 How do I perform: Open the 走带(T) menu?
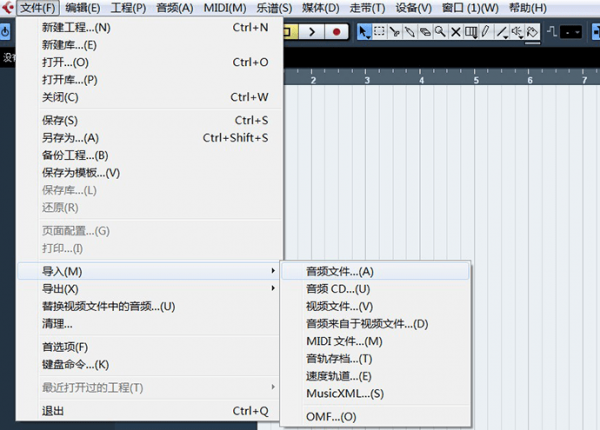coord(367,8)
